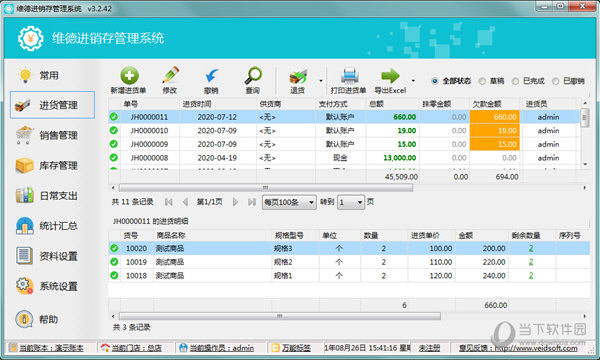Image resolution: width=600 pixels, height=360 pixels.
Task: Click the 供货商 column header
Action: click(x=286, y=104)
